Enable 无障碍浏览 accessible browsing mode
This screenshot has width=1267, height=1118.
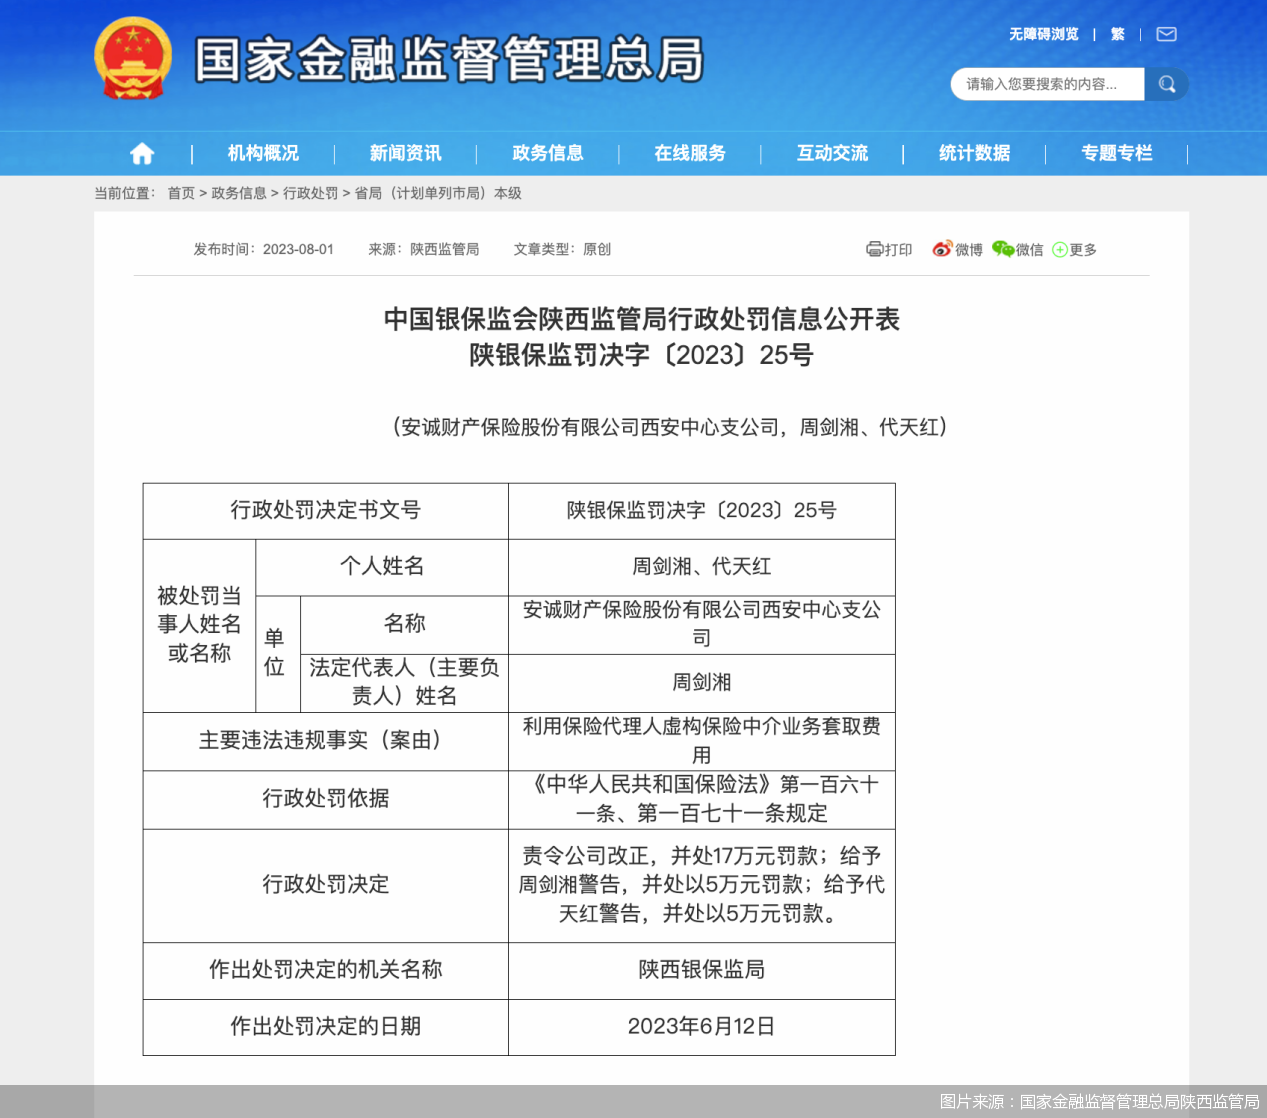pos(1043,33)
